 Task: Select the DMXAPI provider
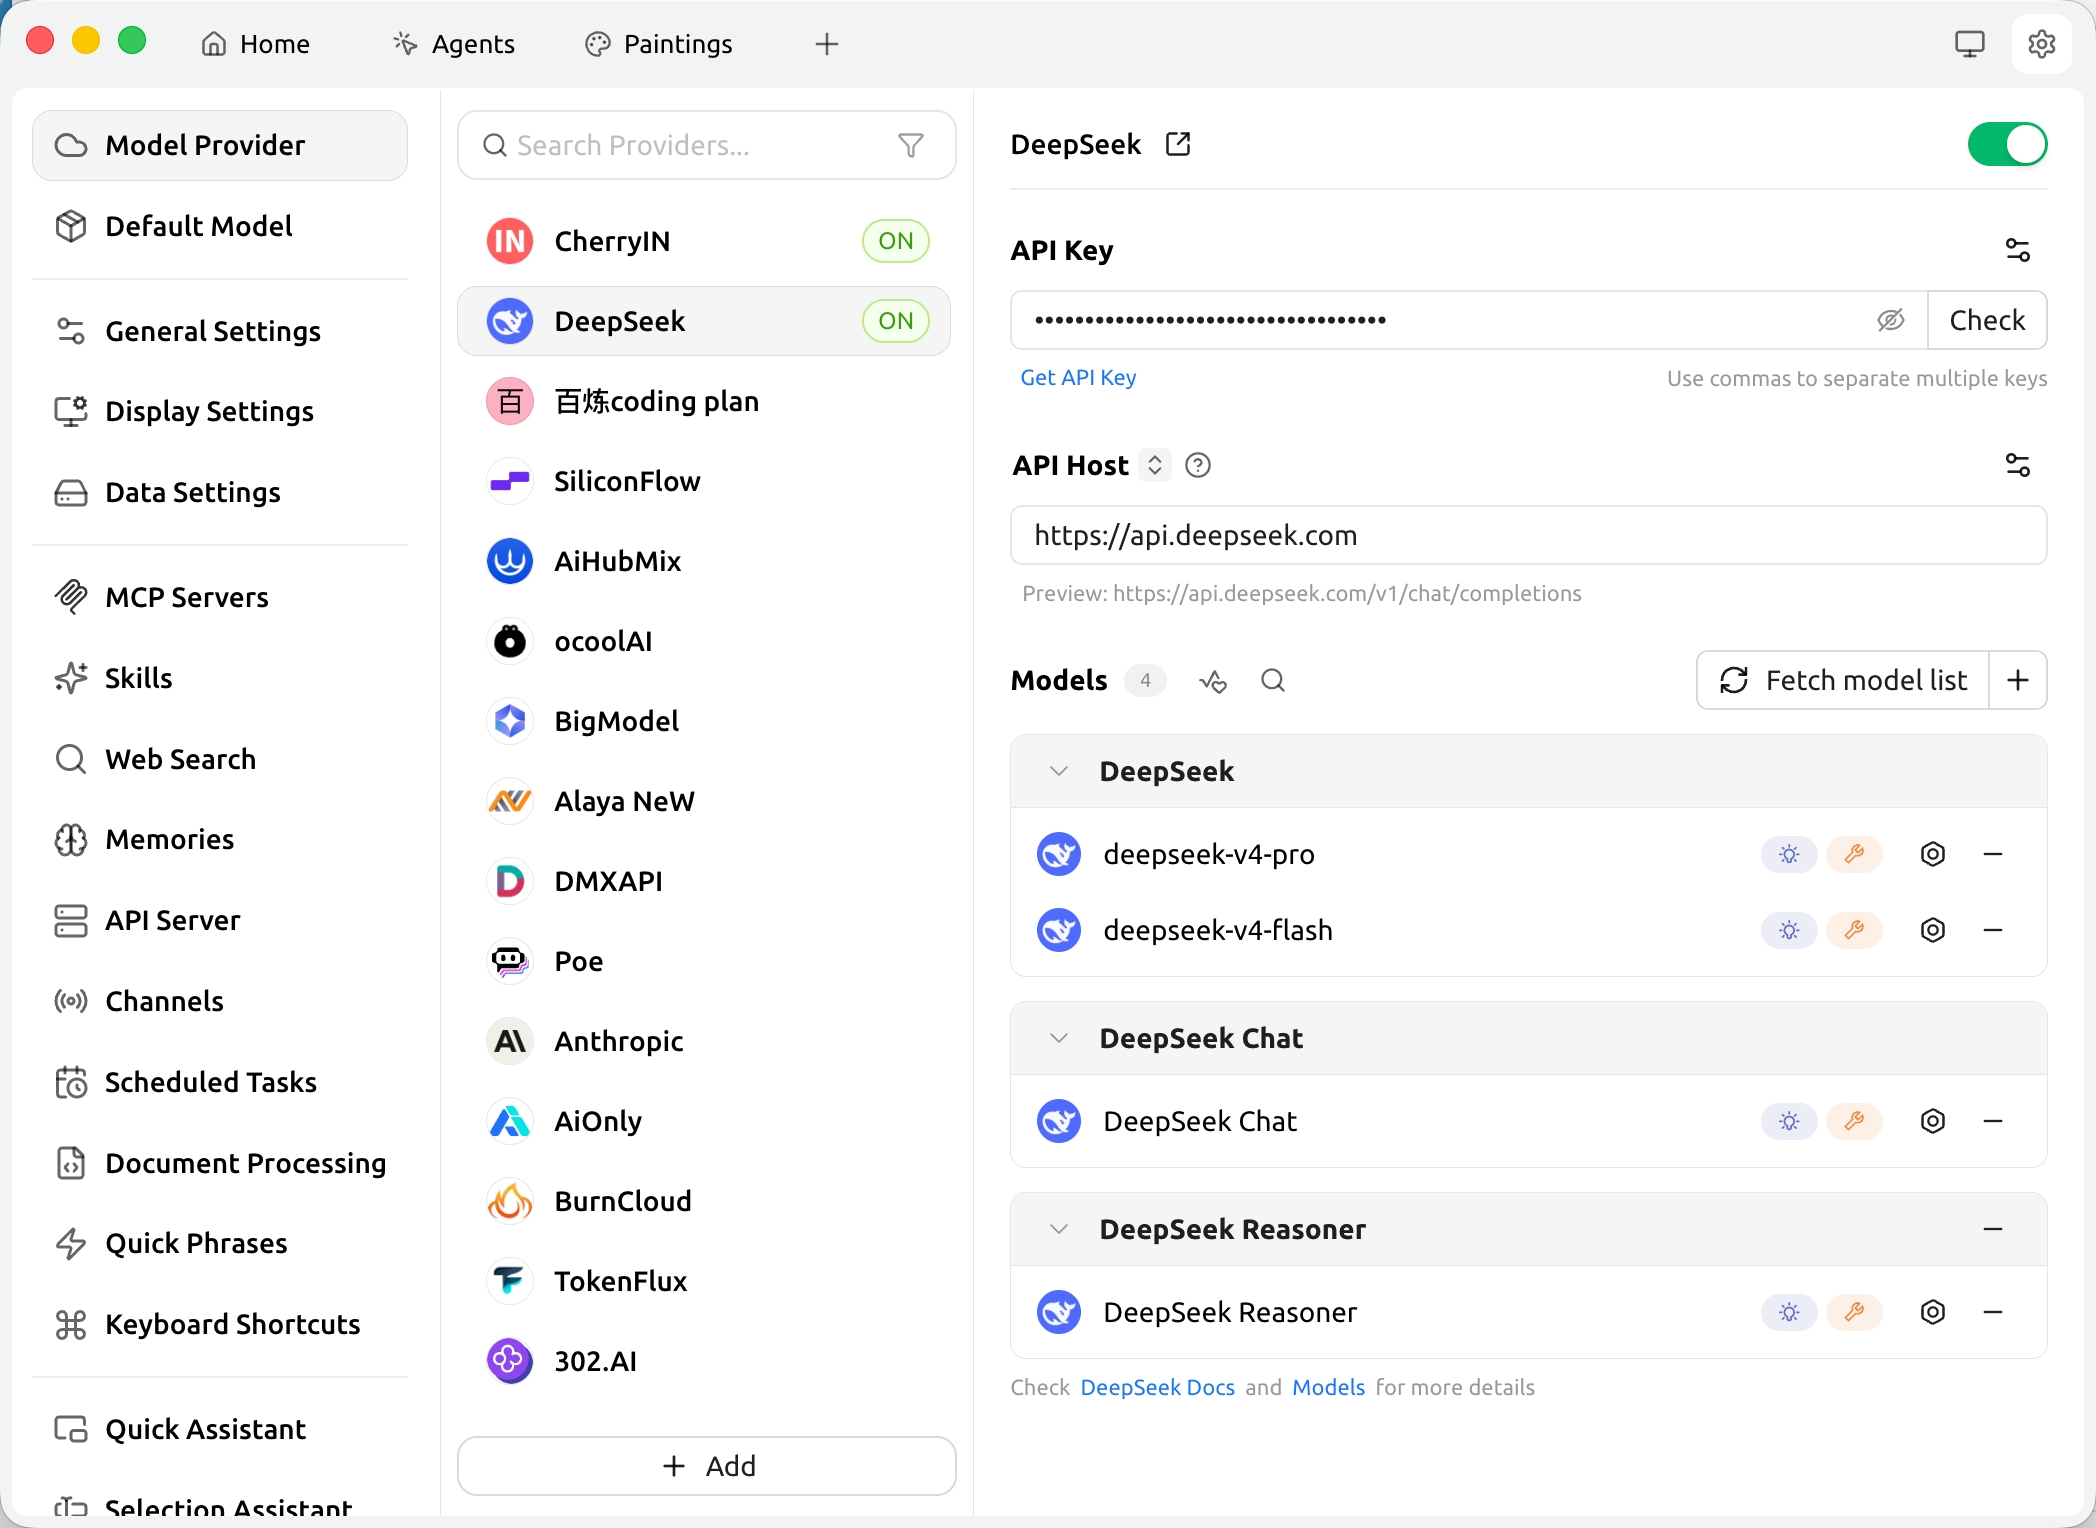(704, 881)
